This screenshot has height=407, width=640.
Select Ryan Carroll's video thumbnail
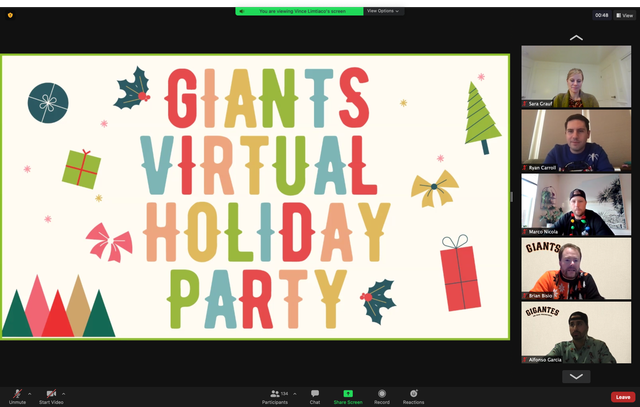coord(576,141)
